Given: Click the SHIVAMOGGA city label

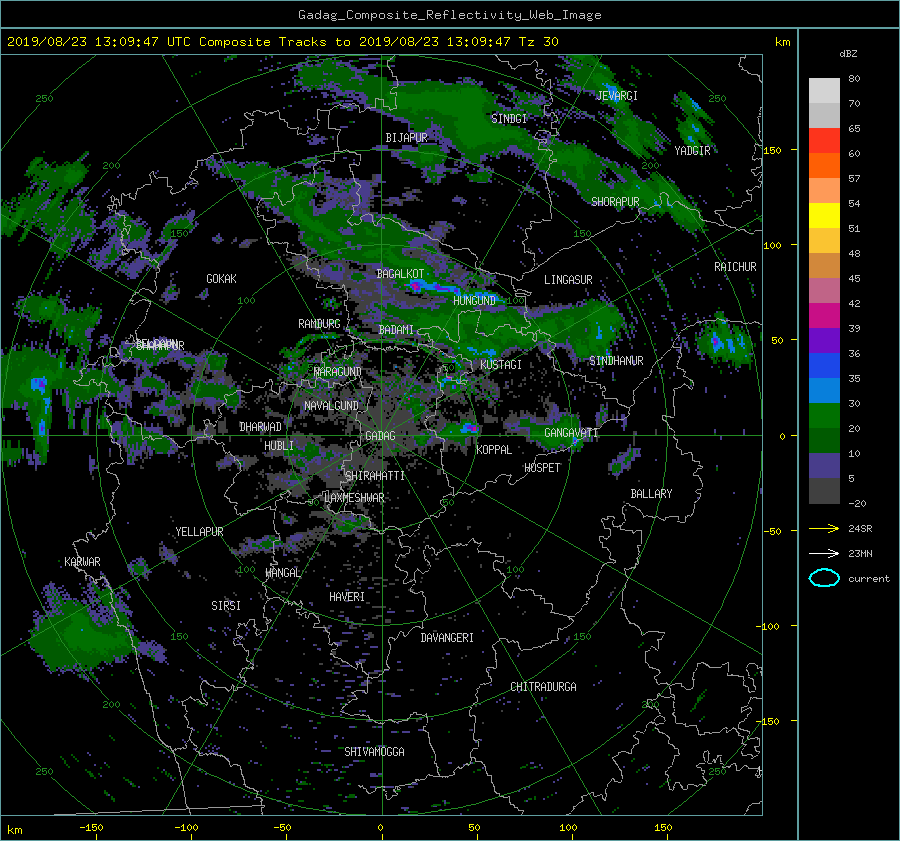Looking at the screenshot, I should click(374, 752).
